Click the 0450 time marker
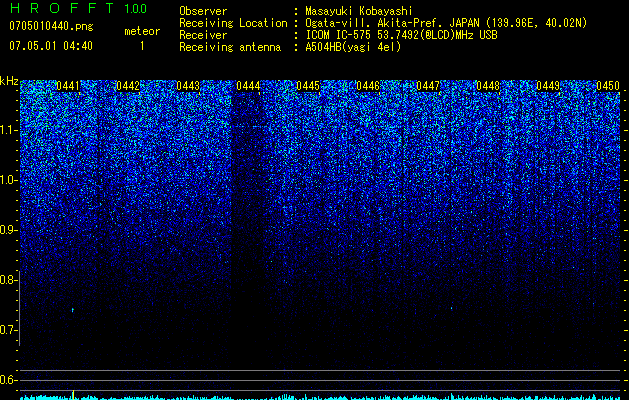This screenshot has height=400, width=629. click(608, 86)
